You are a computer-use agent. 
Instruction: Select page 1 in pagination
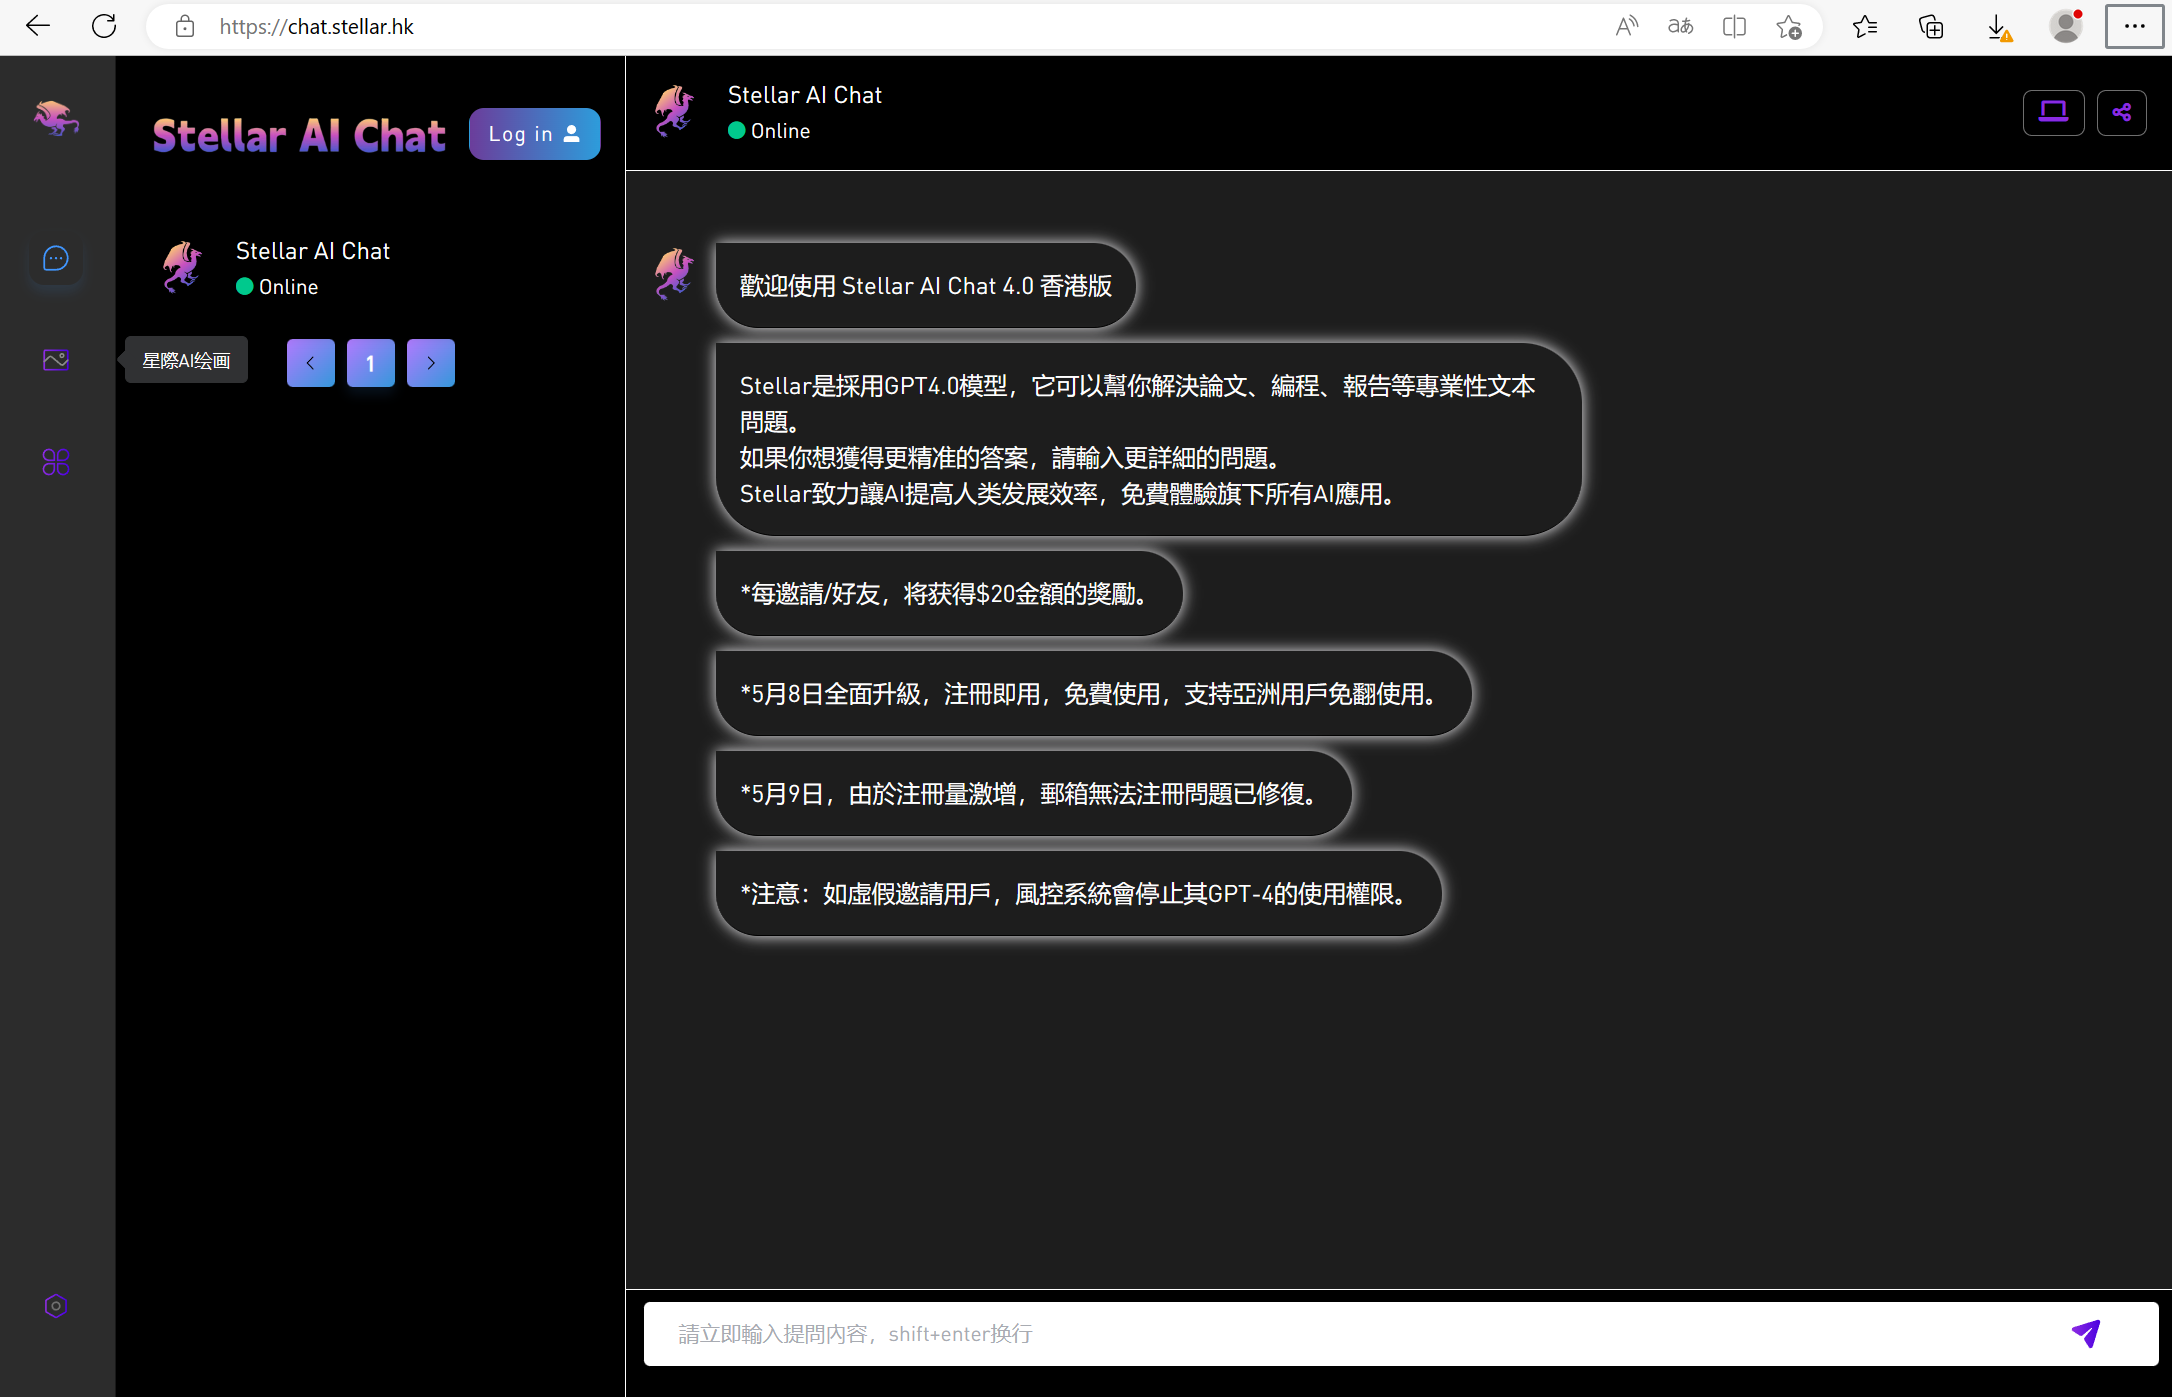370,362
